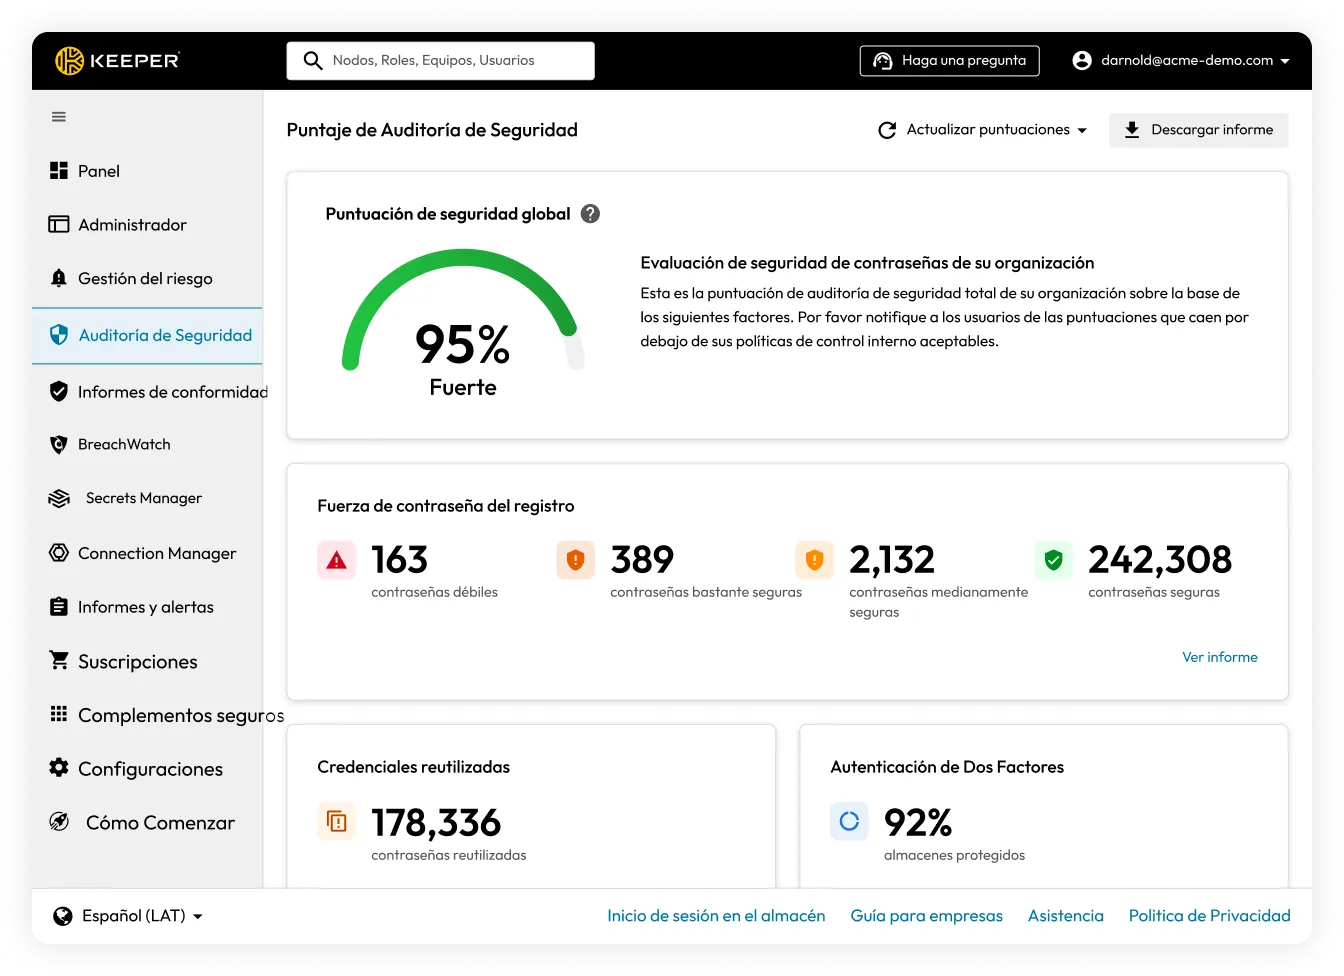Click the Informes y alertas clipboard icon

59,607
